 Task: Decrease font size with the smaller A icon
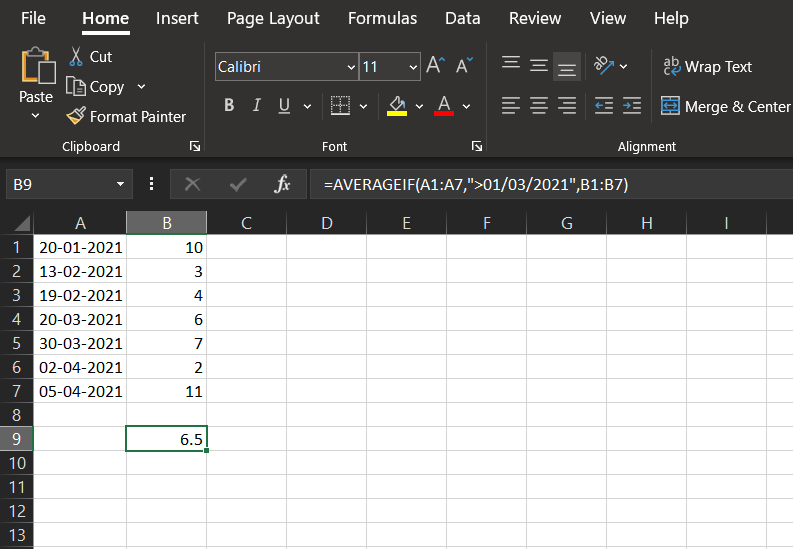tap(464, 66)
